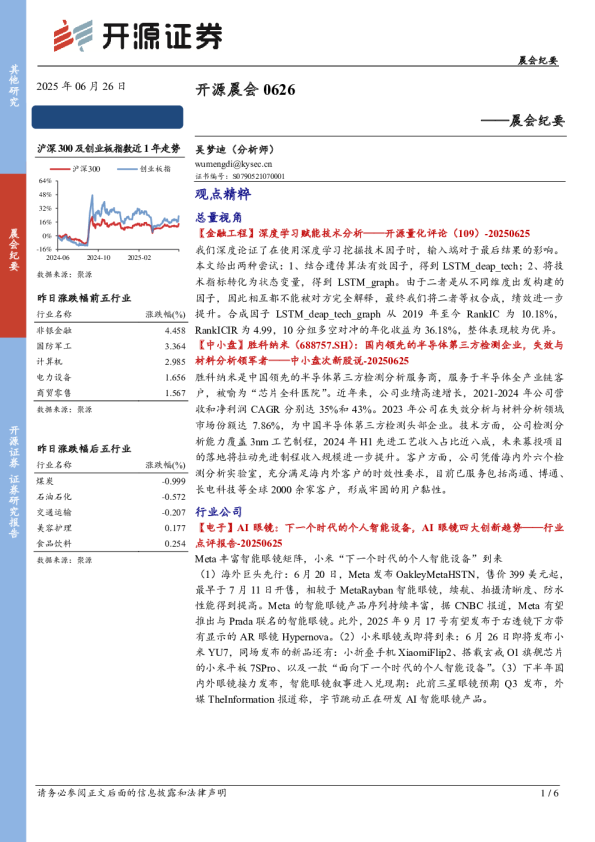Click the 石油石化 row
595x842 pixels.
coord(111,497)
